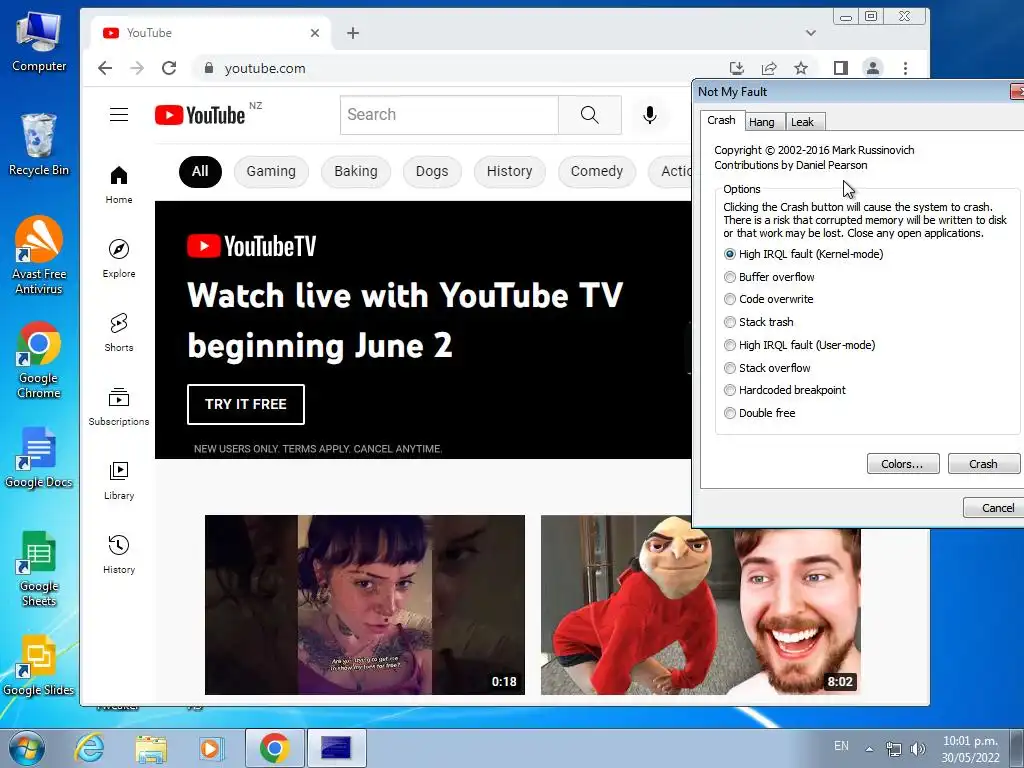Select Google Slides desktop shortcut

(x=39, y=665)
